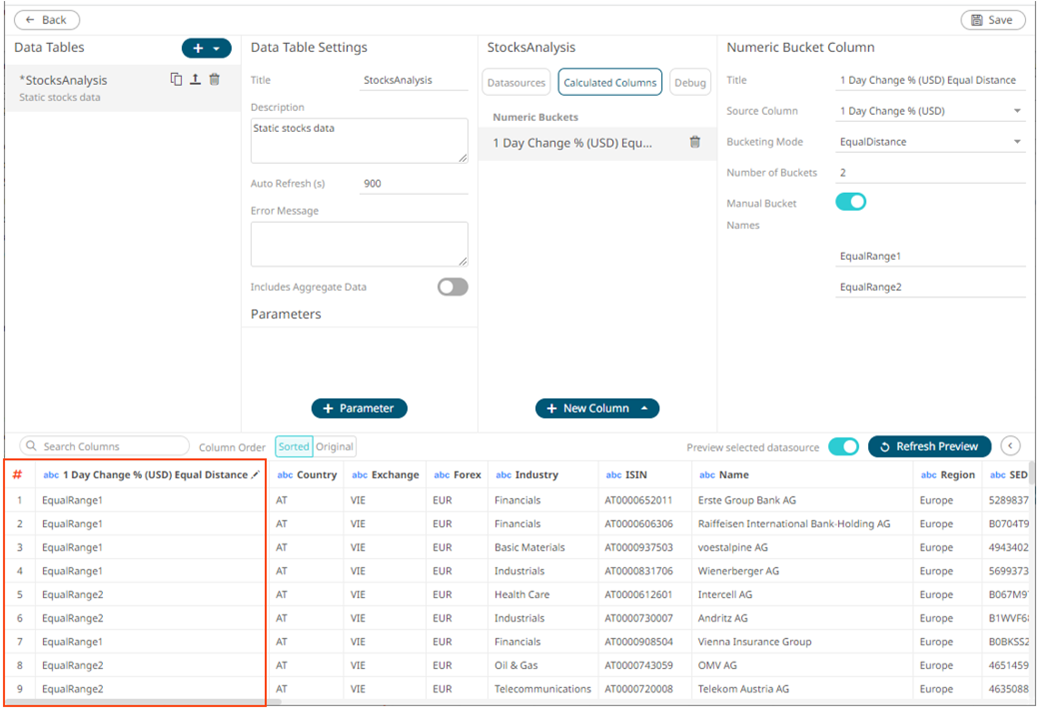This screenshot has height=710, width=1040.
Task: Click the search magnifier icon
Action: (x=31, y=446)
